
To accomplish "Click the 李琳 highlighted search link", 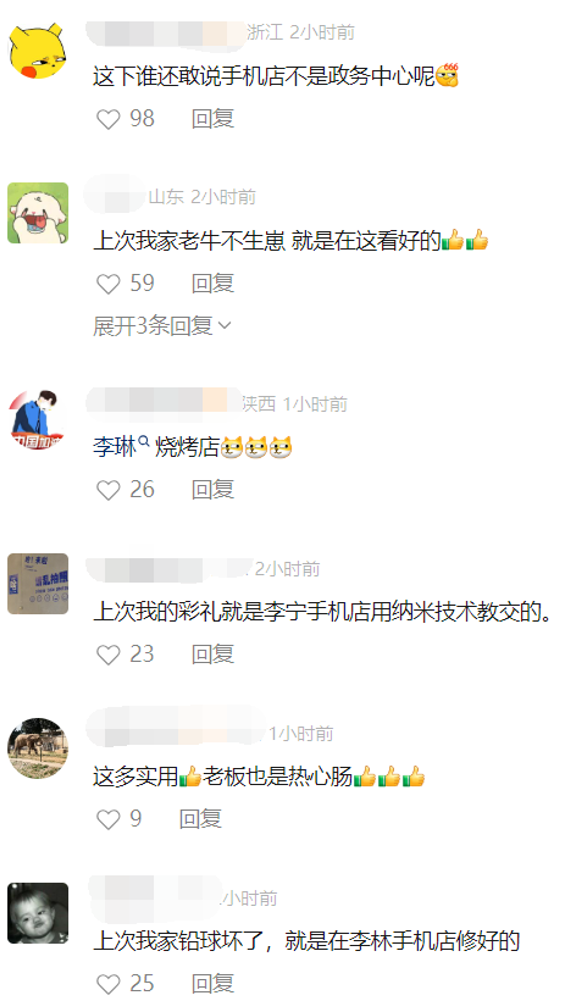I will coord(114,448).
